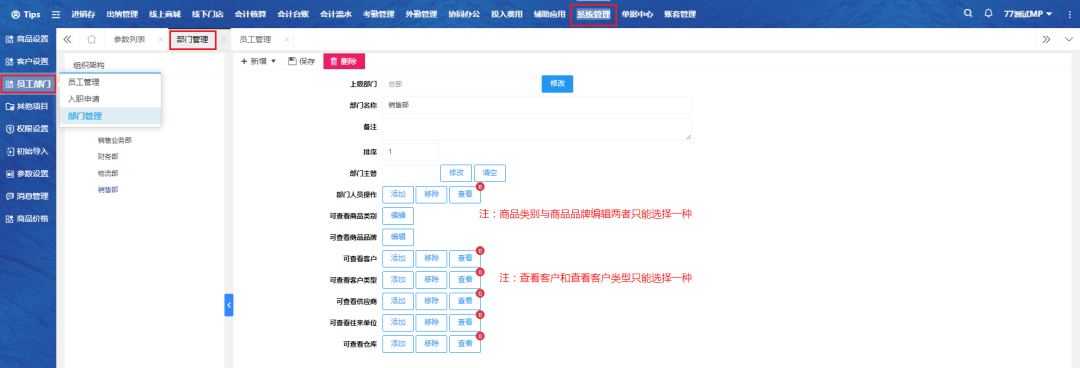
Task: Click 查看 in the 可查看供应商 row
Action: click(465, 301)
